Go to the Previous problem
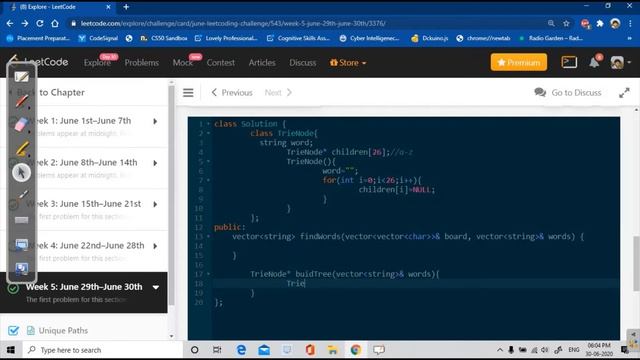This screenshot has width=640, height=360. point(232,93)
